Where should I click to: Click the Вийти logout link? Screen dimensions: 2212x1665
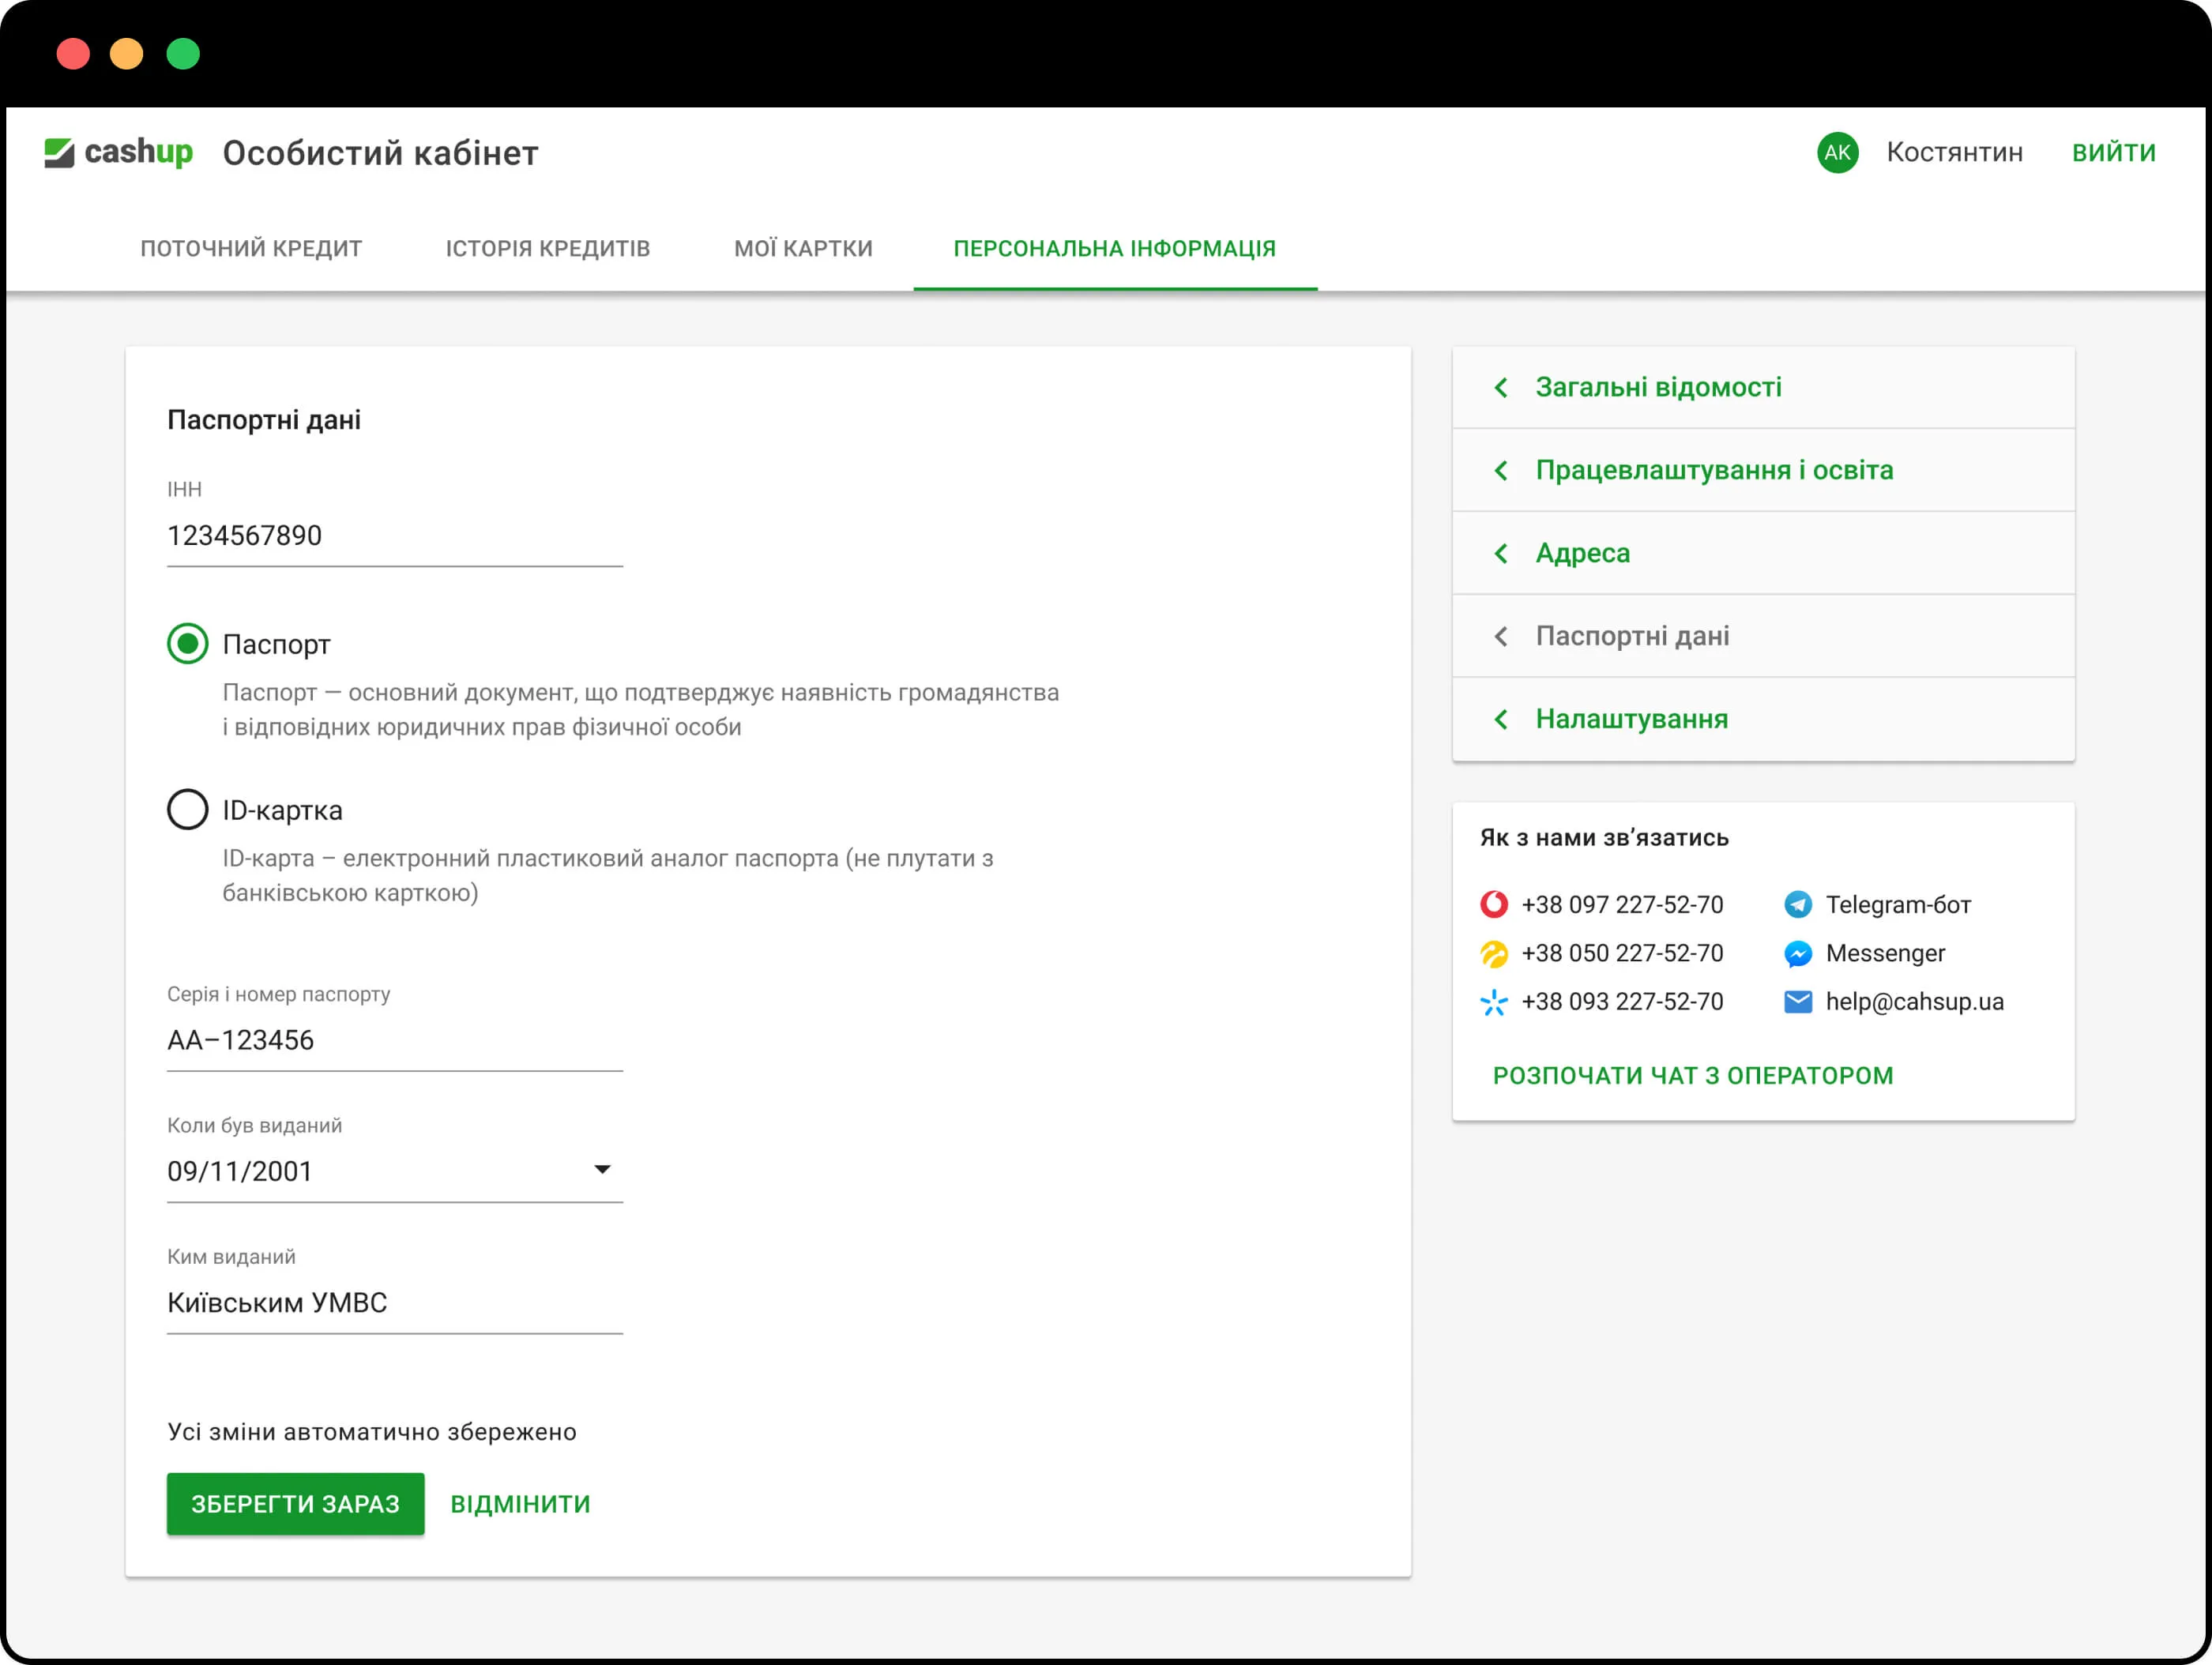2113,153
